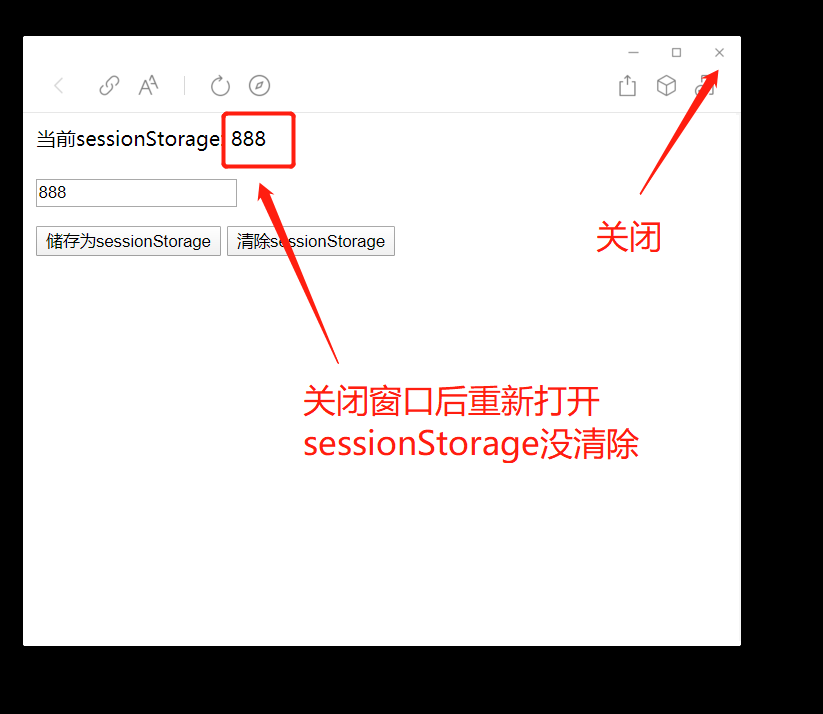
Task: Click the displayed 888 value in the red box
Action: point(248,139)
